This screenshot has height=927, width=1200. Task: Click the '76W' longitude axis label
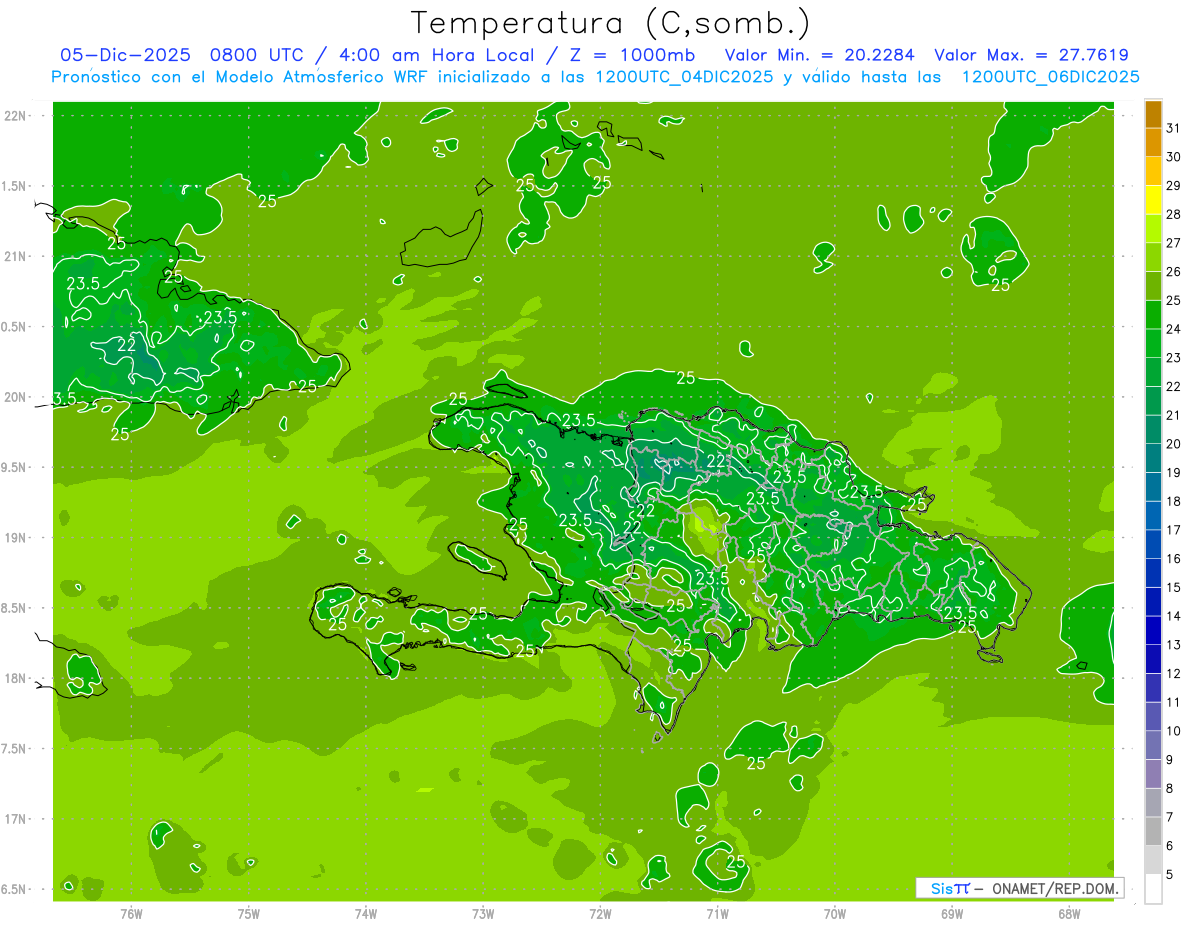[x=131, y=914]
